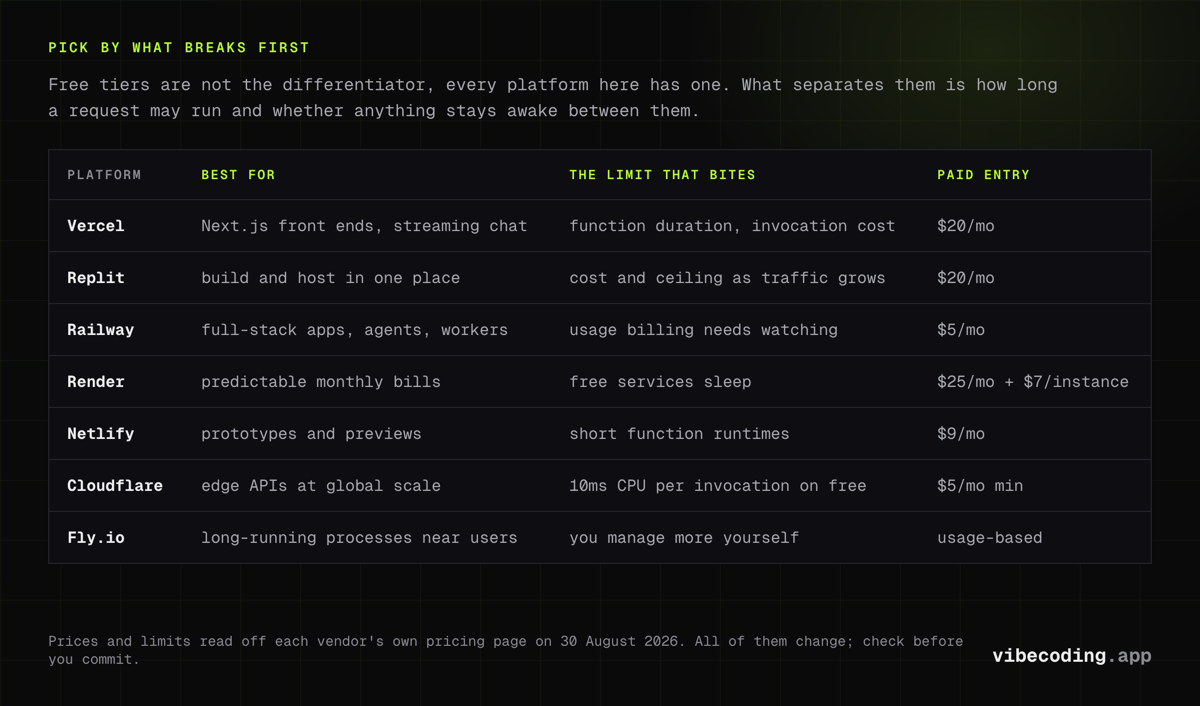Click THE LIMIT THAT BITES header
This screenshot has height=706, width=1200.
662,175
